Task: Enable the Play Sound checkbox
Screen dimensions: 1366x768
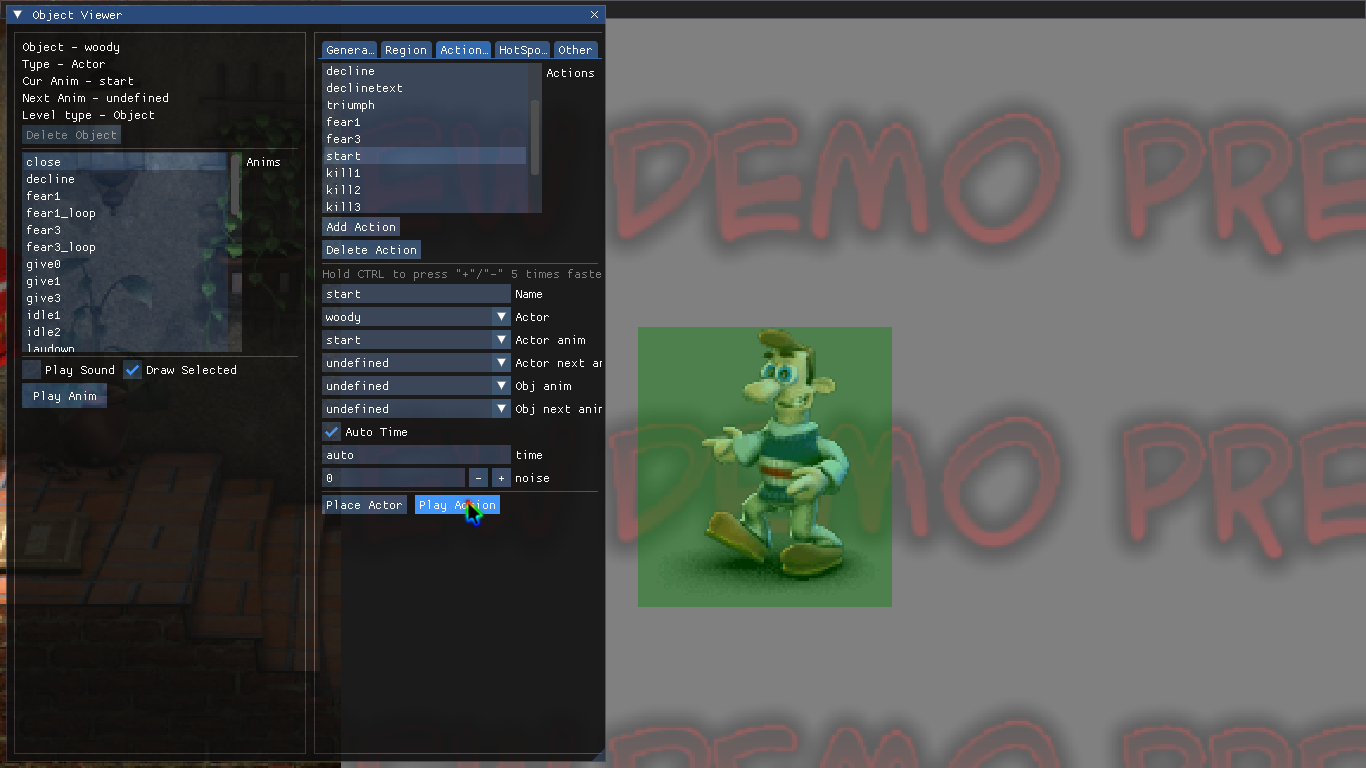Action: (32, 370)
